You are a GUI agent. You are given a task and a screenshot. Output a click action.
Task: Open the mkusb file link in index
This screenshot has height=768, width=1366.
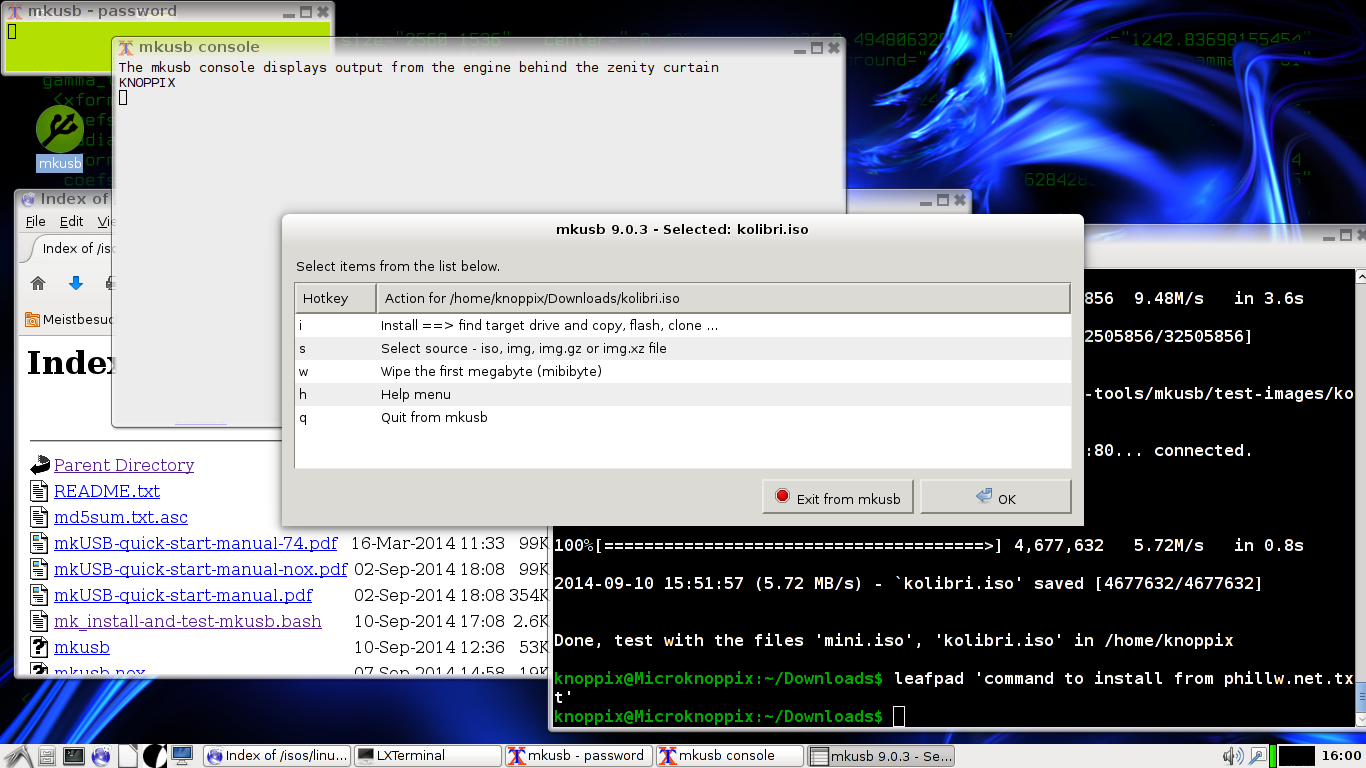pos(82,647)
